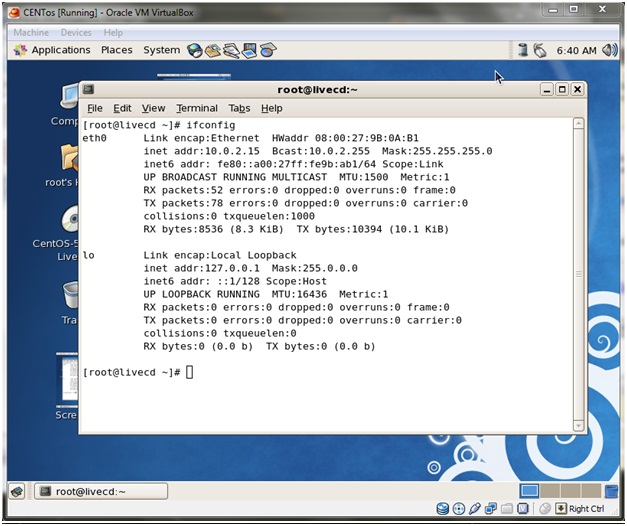Click the lo interface name in output
The height and width of the screenshot is (526, 627).
[x=88, y=255]
